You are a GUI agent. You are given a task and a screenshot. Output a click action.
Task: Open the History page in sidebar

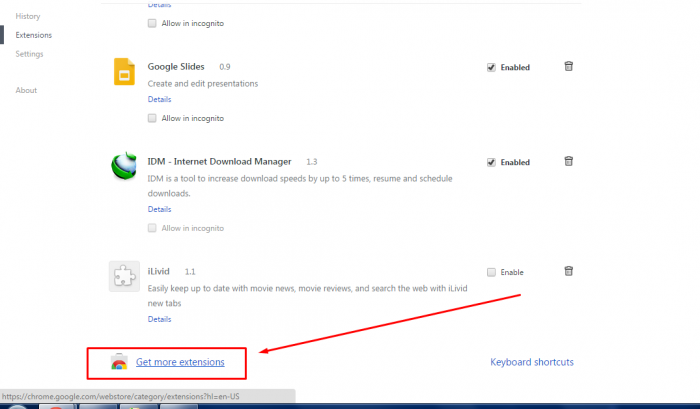[28, 16]
